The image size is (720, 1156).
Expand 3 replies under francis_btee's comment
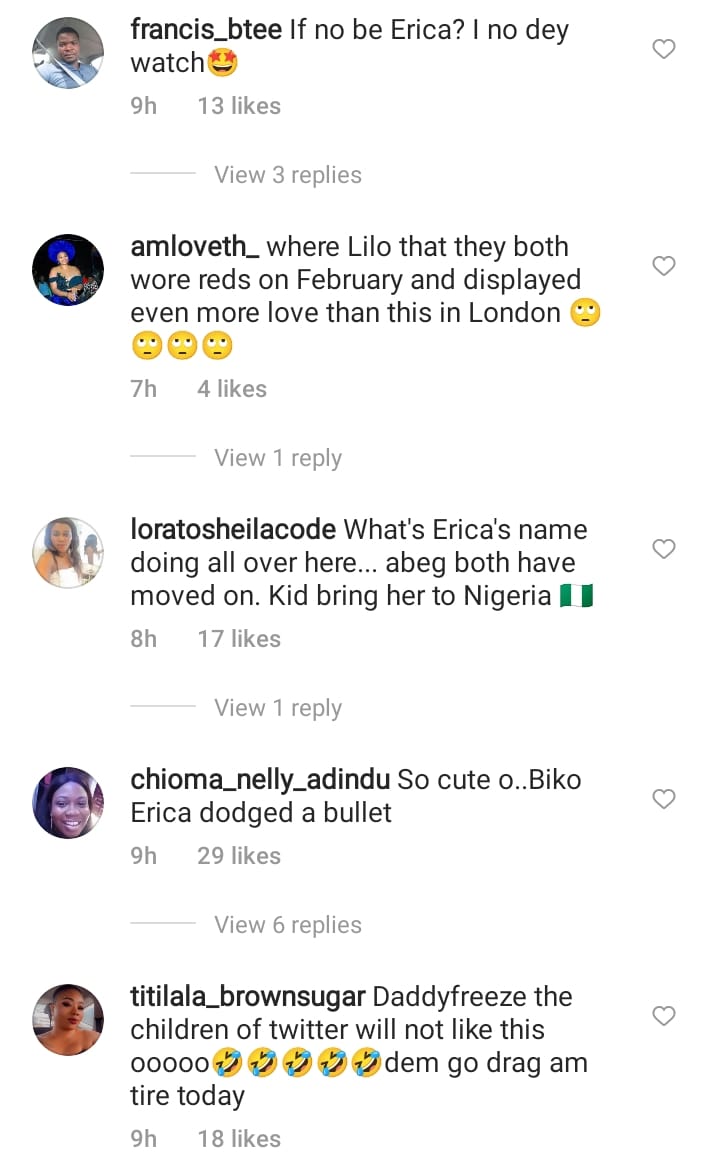click(287, 175)
